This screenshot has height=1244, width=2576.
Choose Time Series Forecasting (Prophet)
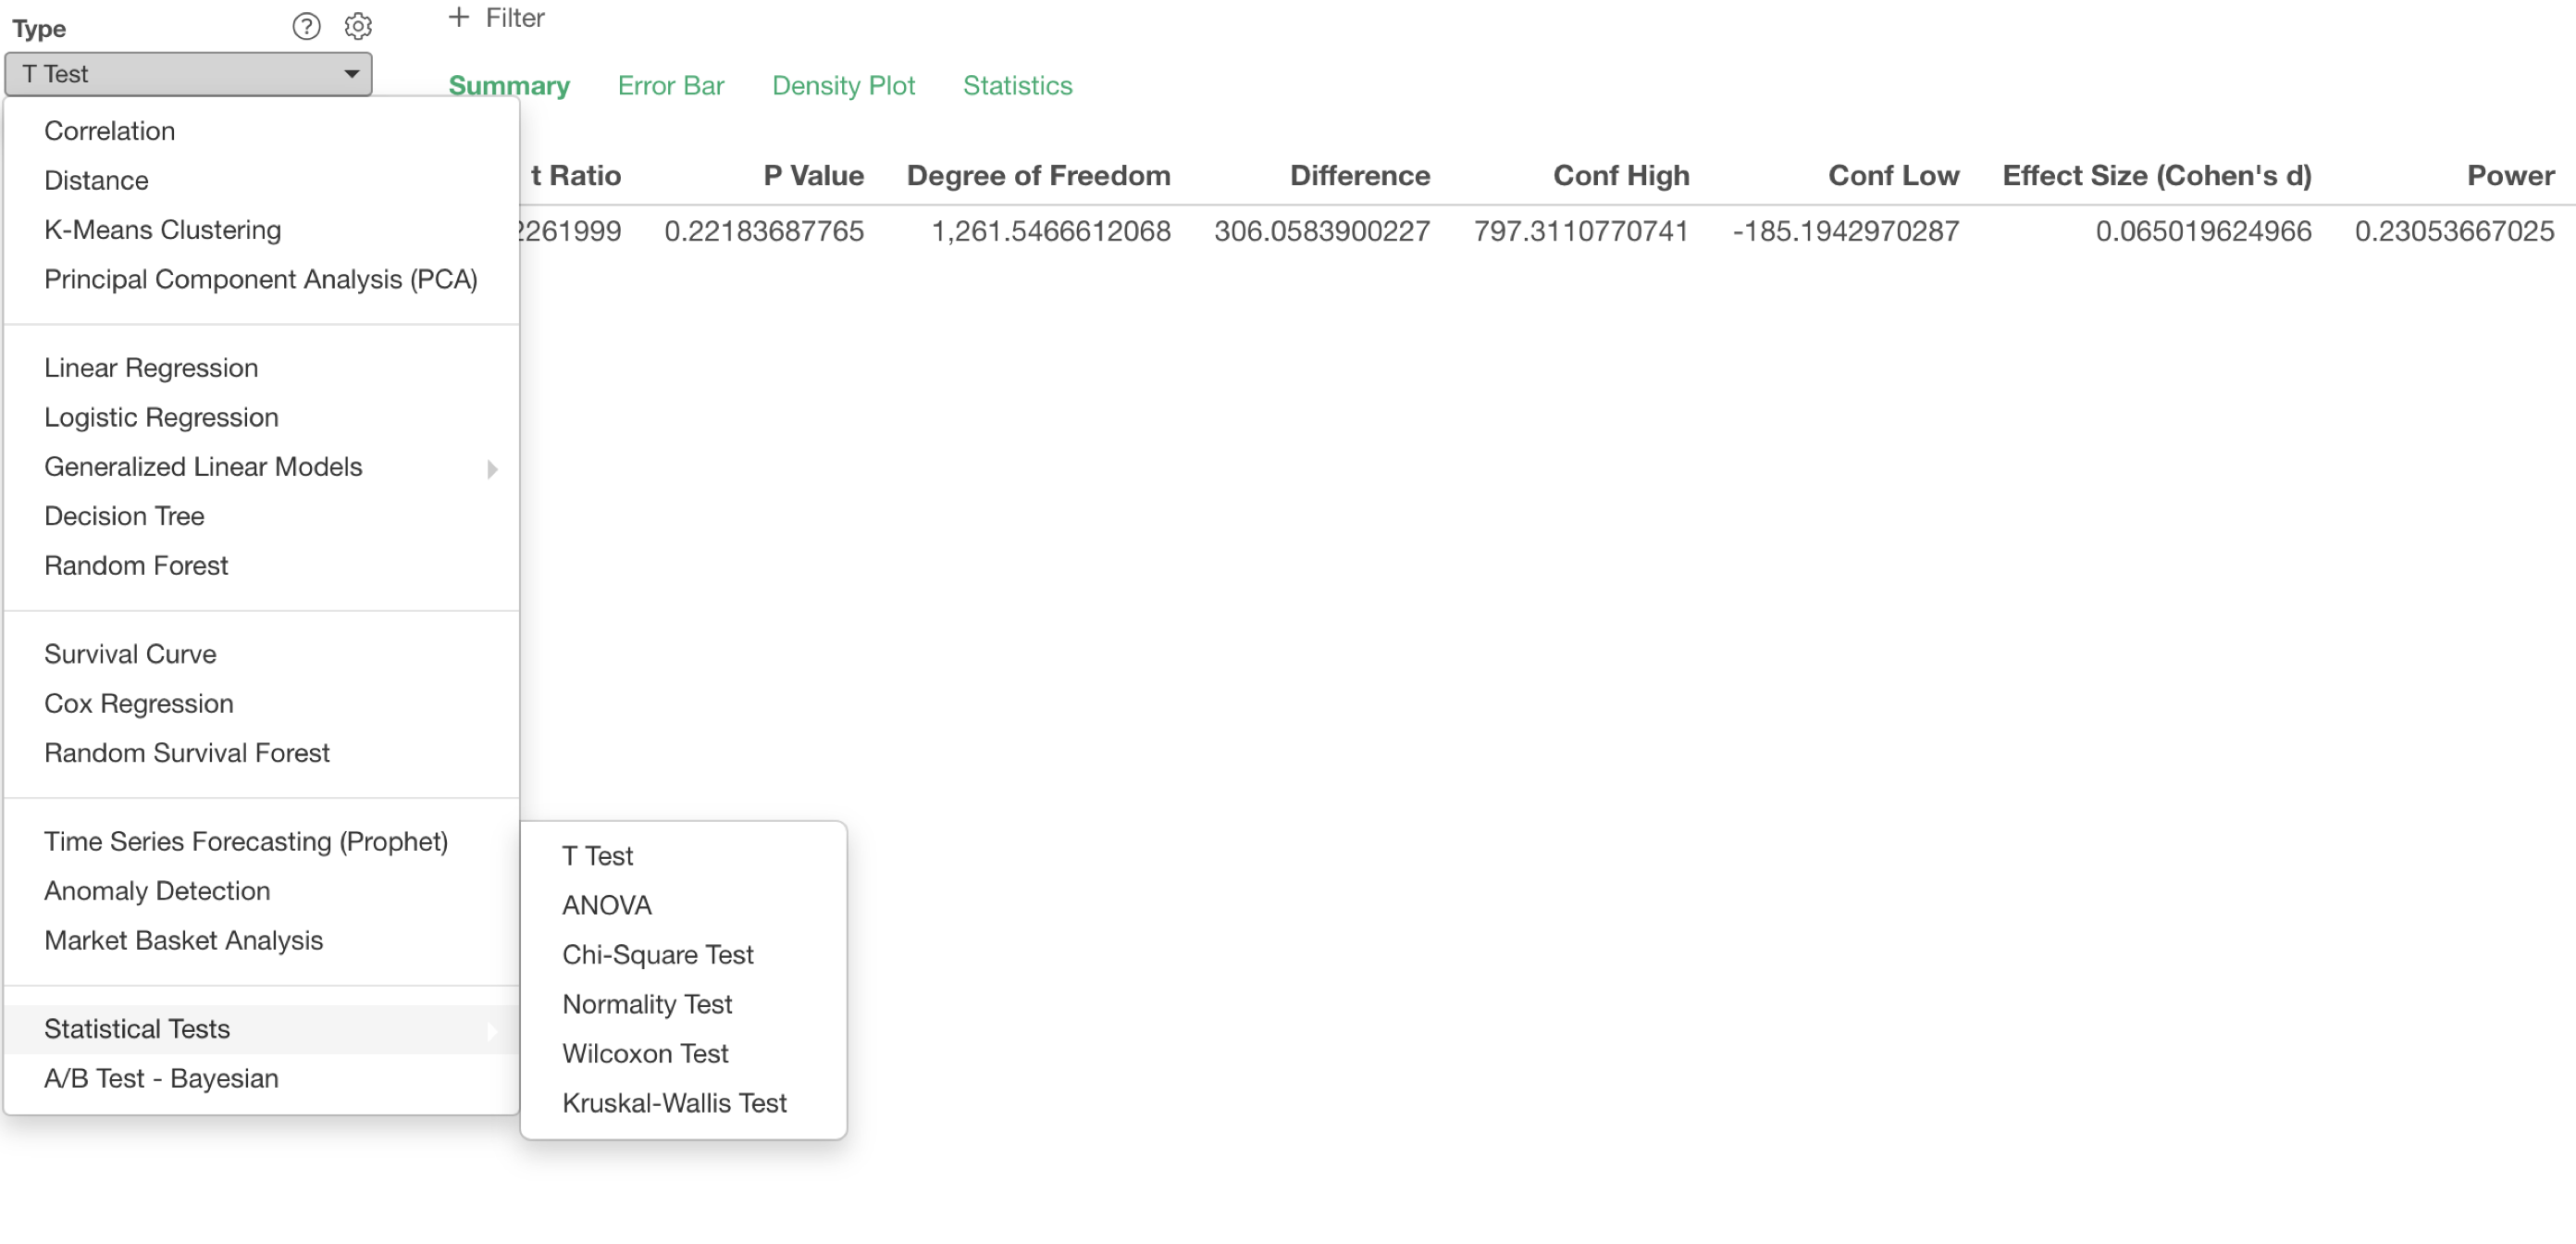(x=262, y=842)
